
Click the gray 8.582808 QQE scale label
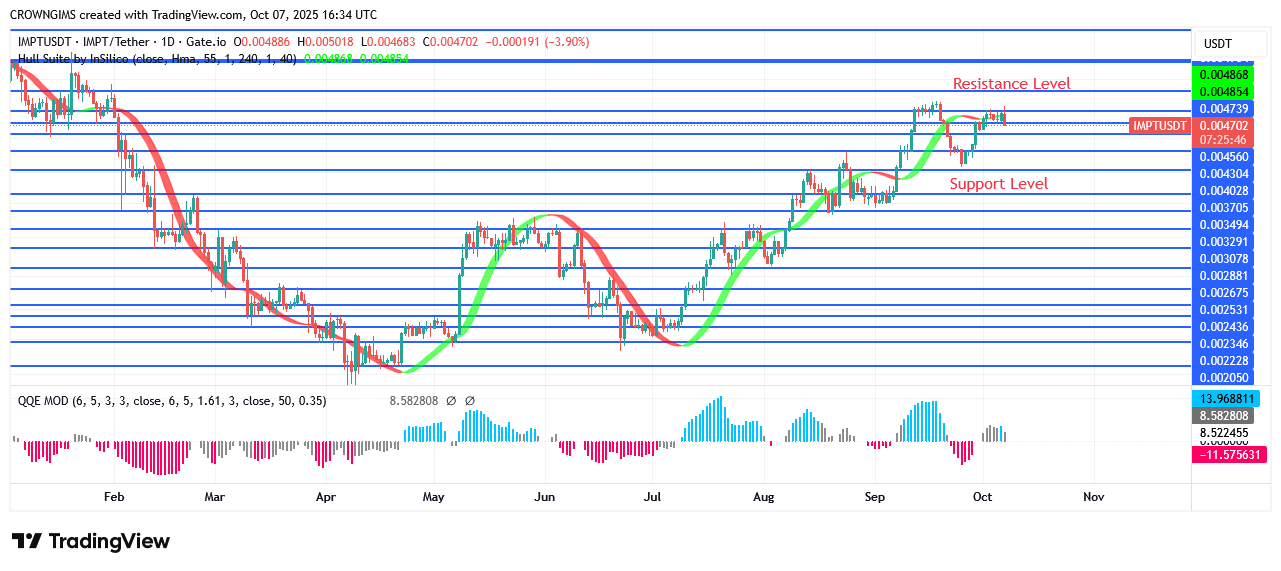[x=1224, y=415]
